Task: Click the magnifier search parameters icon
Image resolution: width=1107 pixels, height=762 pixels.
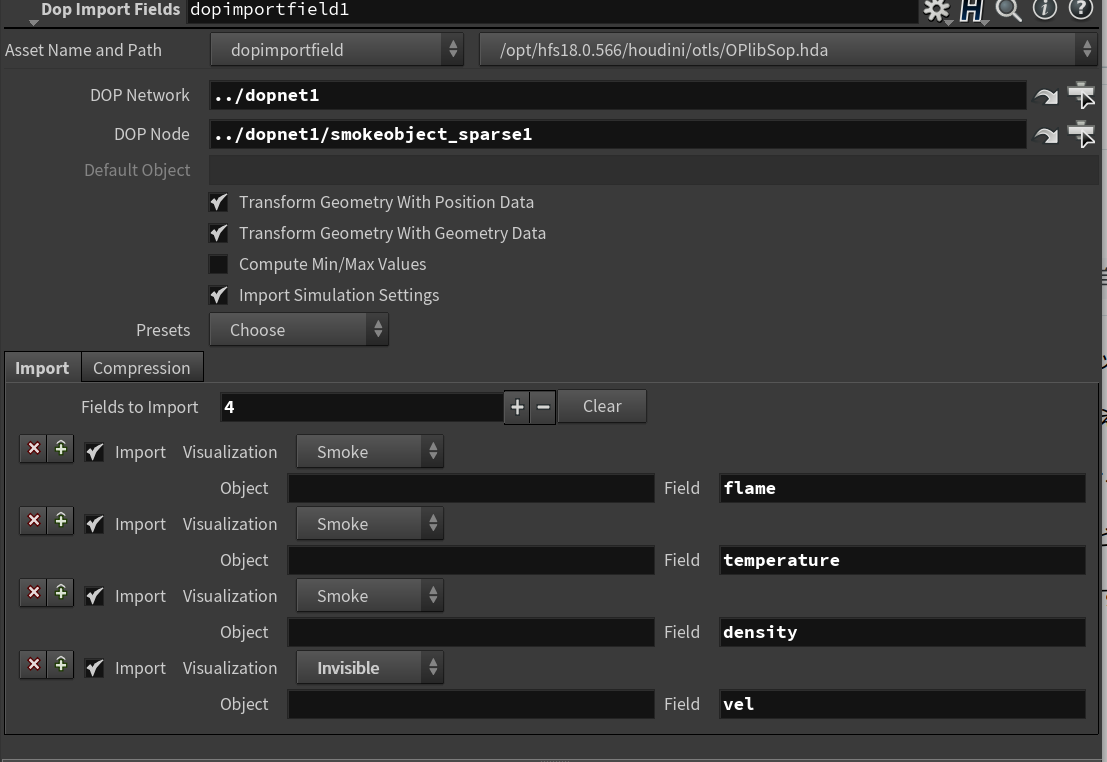Action: (1009, 10)
